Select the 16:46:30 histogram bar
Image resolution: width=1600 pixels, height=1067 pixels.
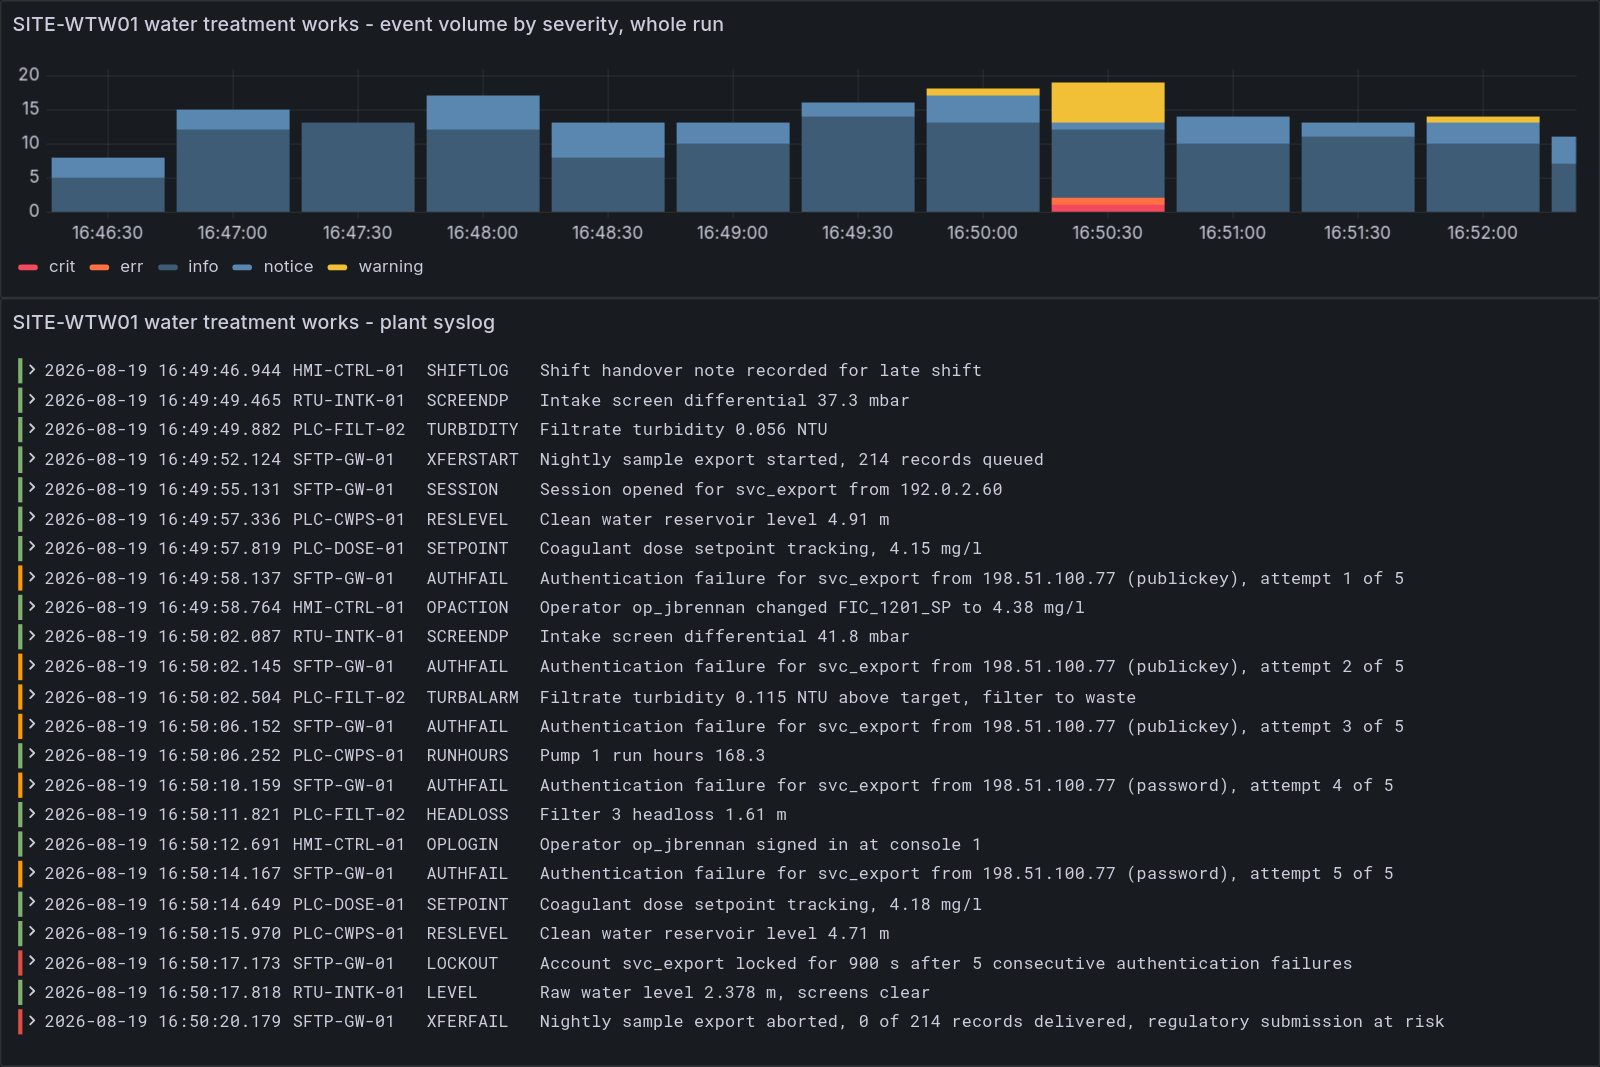[x=108, y=185]
